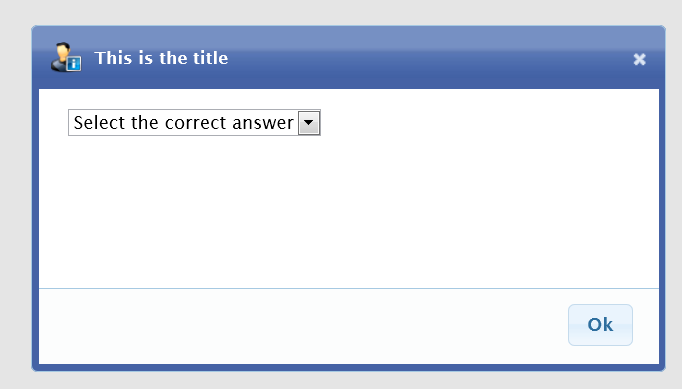Focus the answer selection field
This screenshot has height=389, width=682.
(194, 123)
